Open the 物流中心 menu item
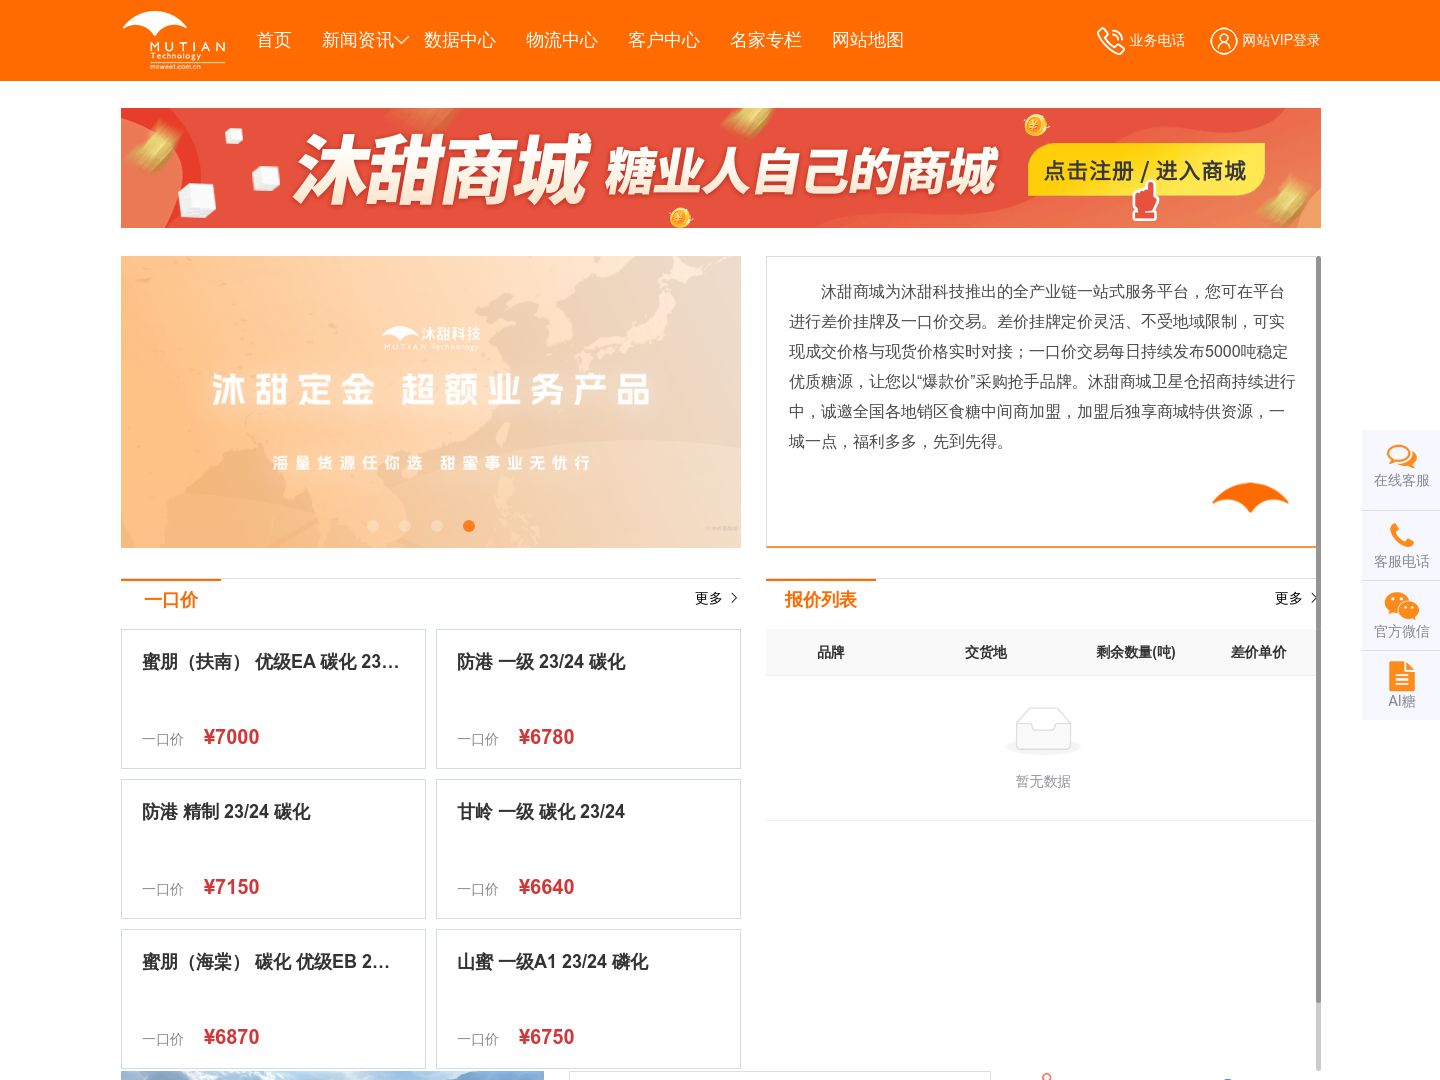1440x1080 pixels. point(562,40)
